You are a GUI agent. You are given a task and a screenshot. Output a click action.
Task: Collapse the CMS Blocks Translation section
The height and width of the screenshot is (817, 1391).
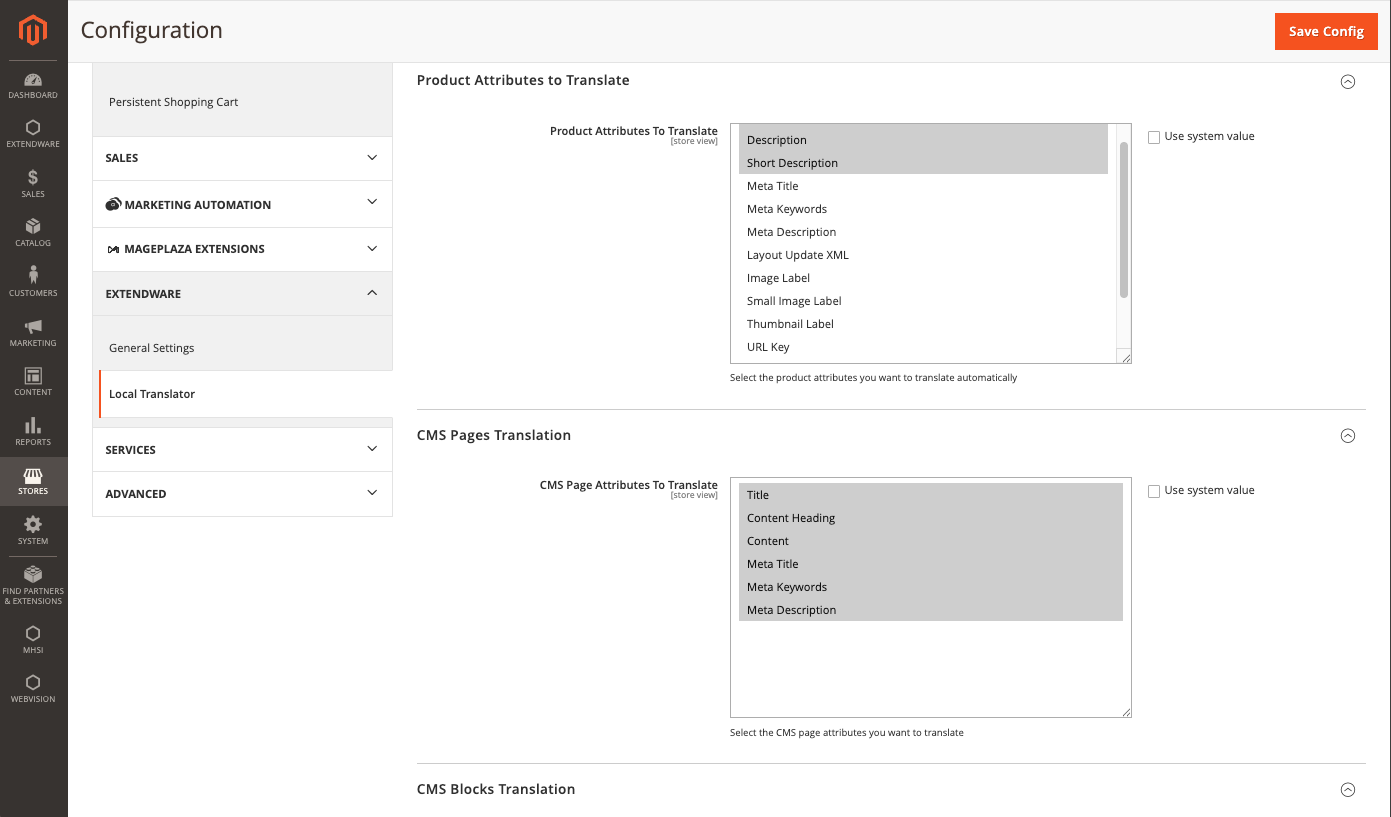1347,790
